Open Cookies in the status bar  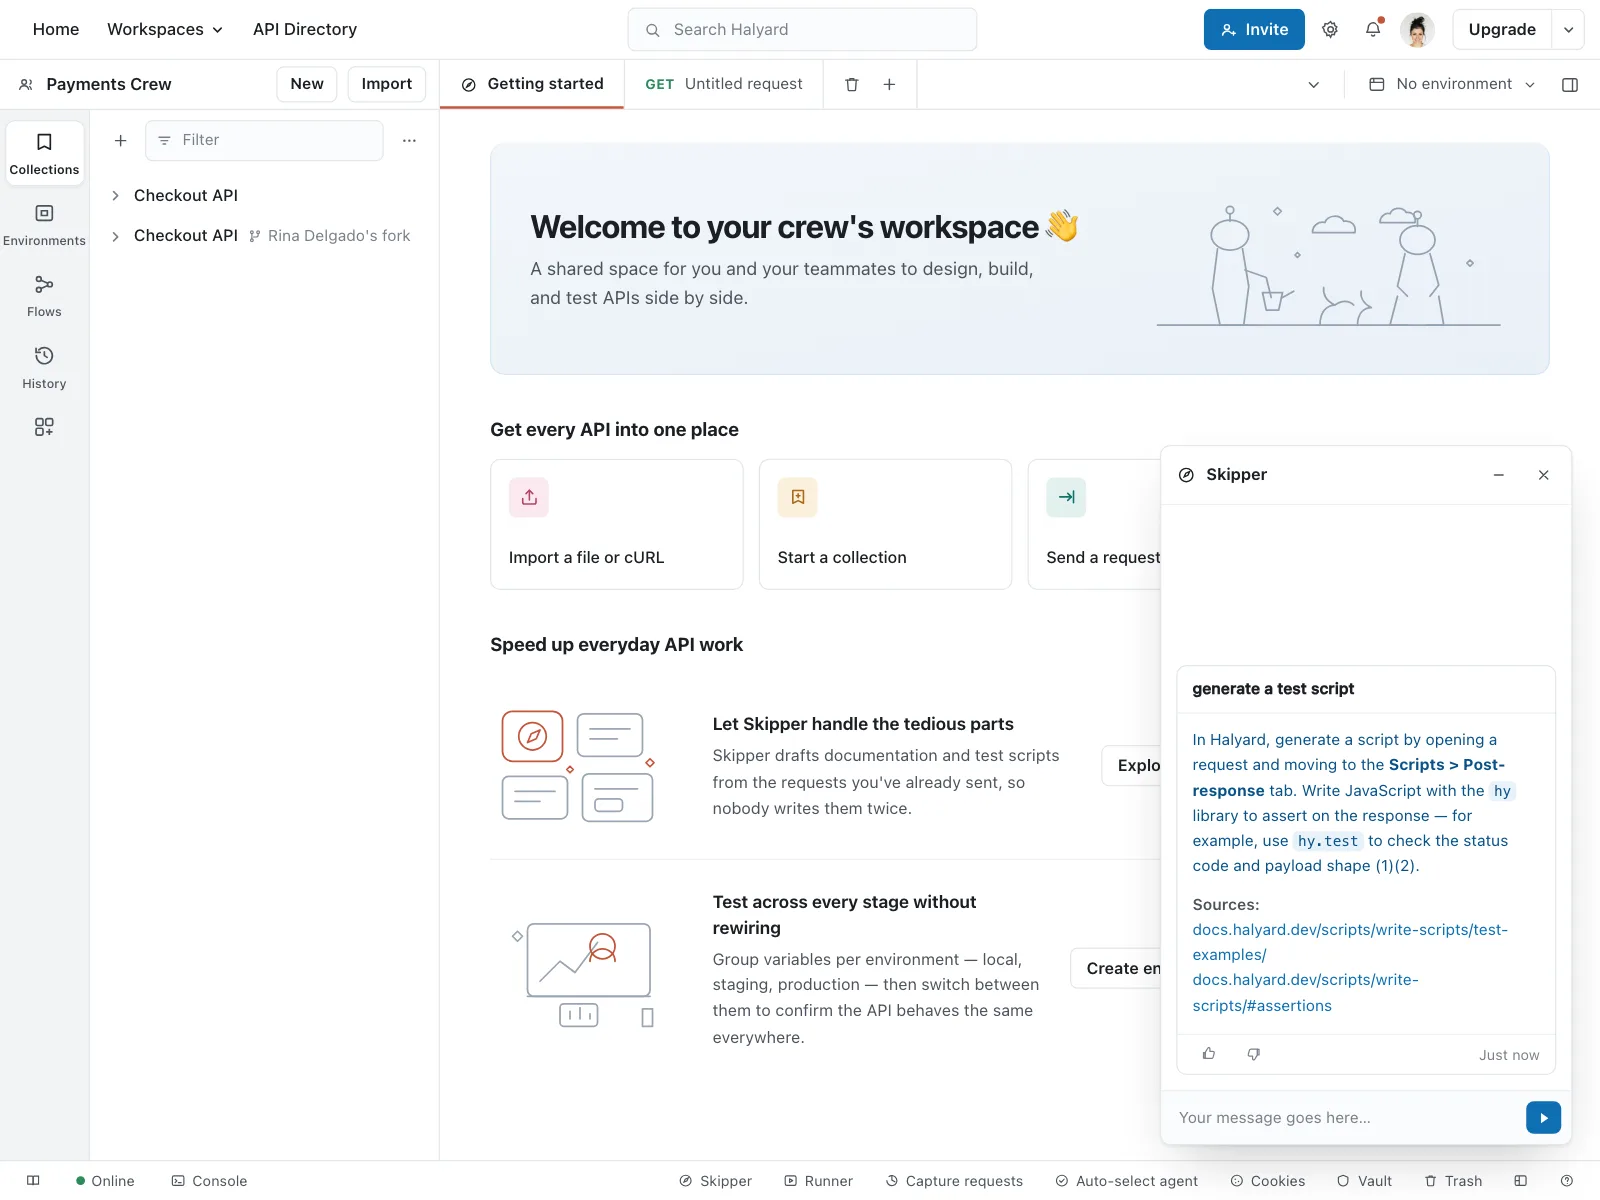pos(1267,1181)
